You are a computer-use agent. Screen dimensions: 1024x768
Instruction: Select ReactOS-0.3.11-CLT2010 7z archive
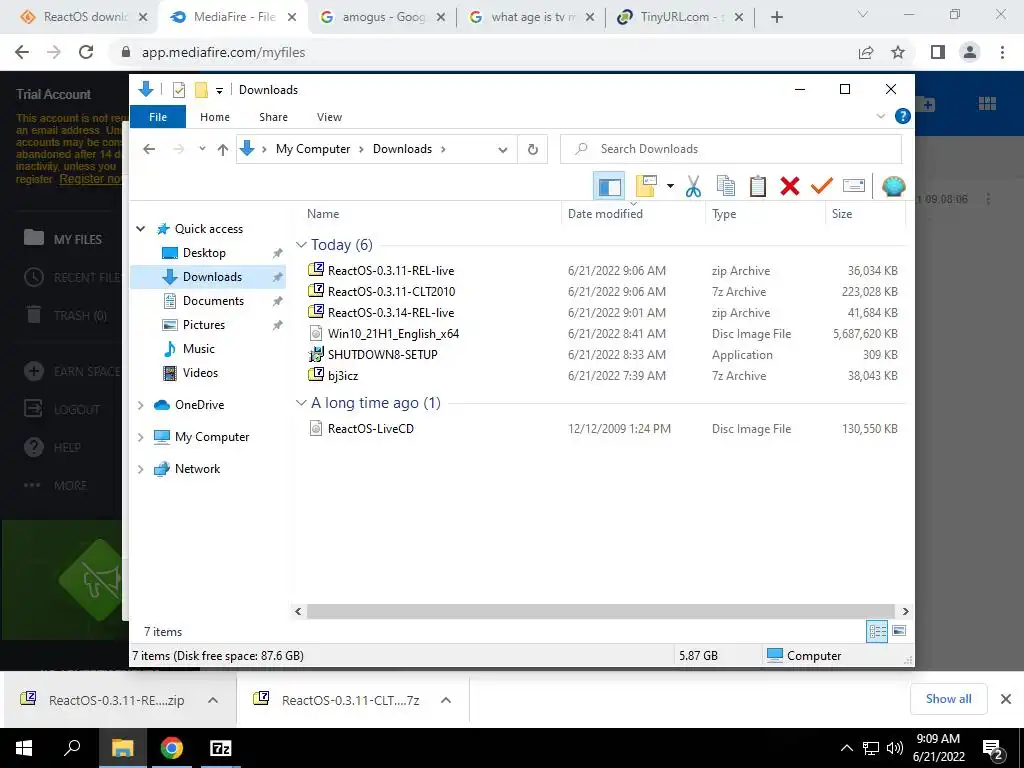pyautogui.click(x=391, y=291)
